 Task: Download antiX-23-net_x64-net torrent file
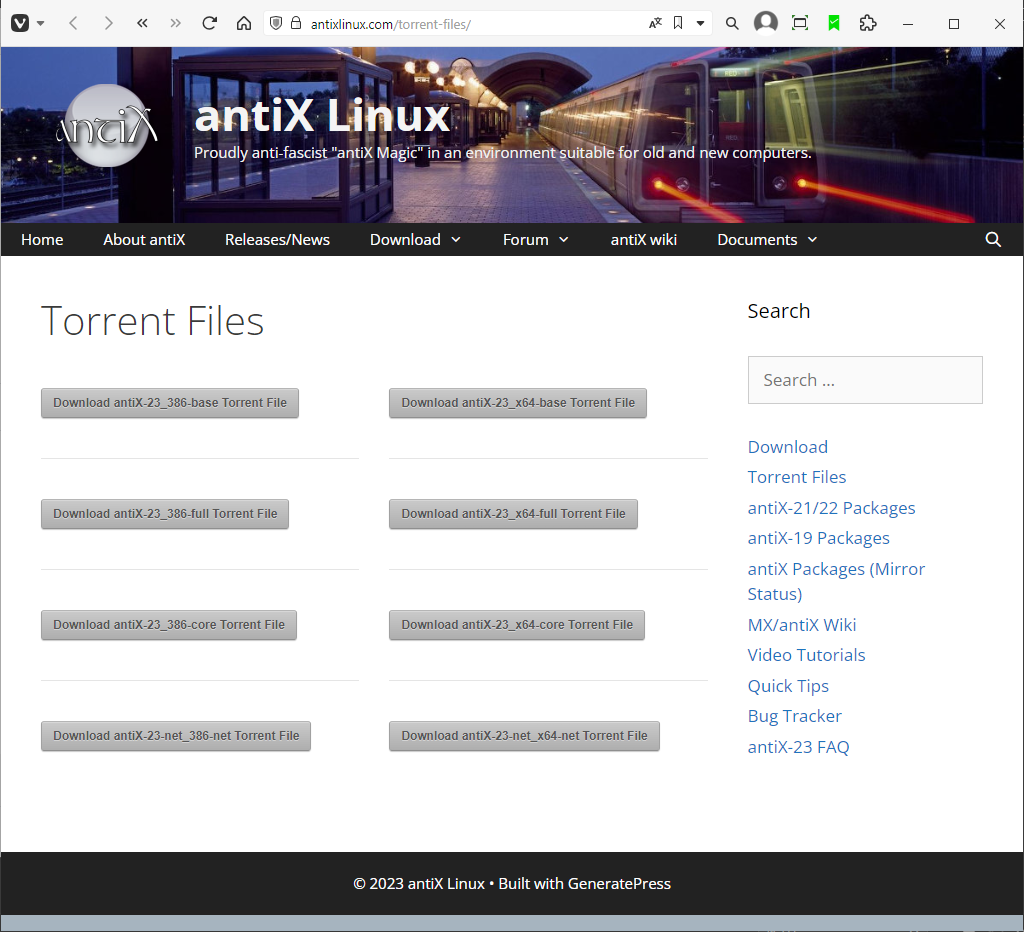pos(524,736)
